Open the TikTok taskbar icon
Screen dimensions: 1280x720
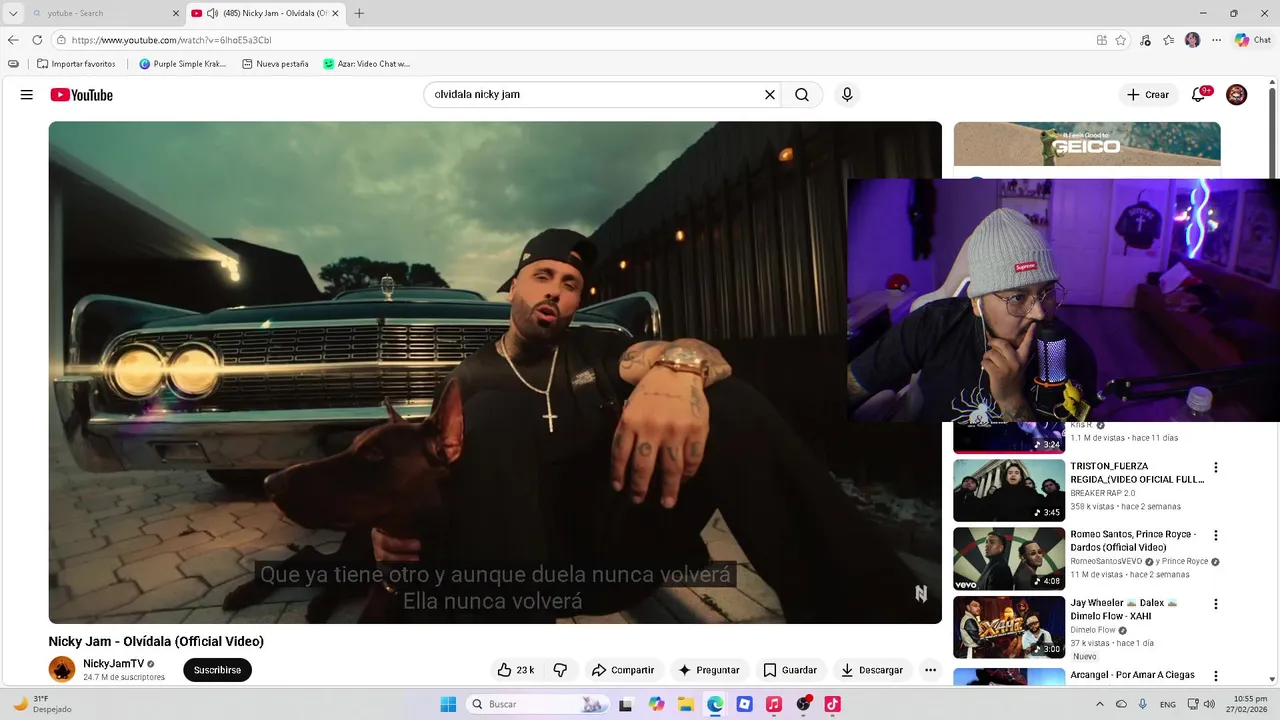click(x=832, y=704)
